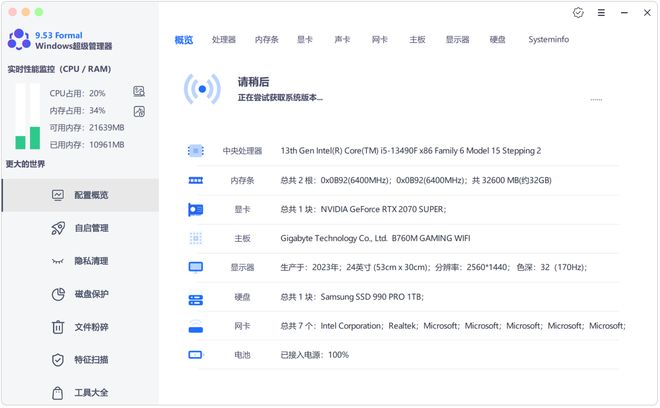Click the B760M GAMING WIFI motherboard text
The width and height of the screenshot is (660, 408).
click(375, 238)
